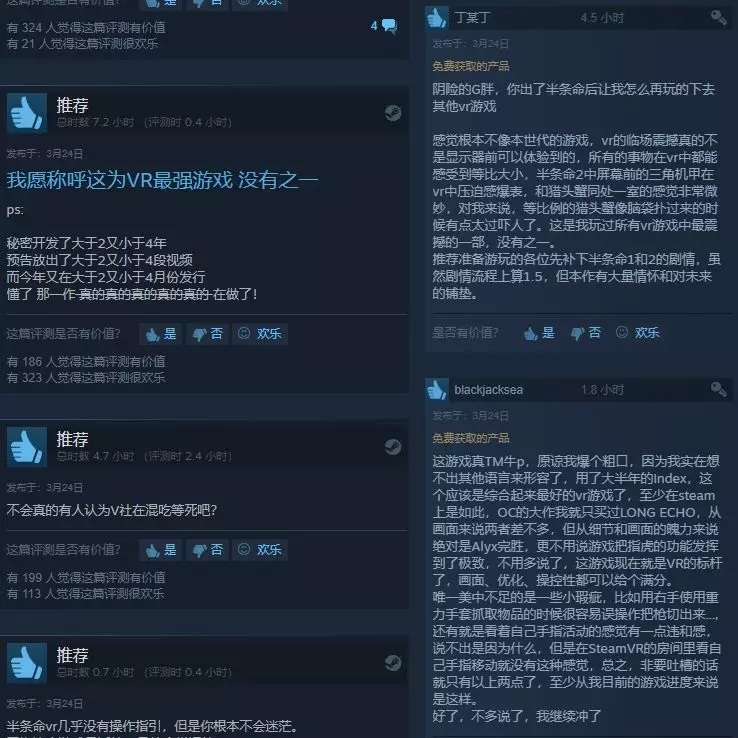Open blackjacksea's user profile name

(489, 390)
